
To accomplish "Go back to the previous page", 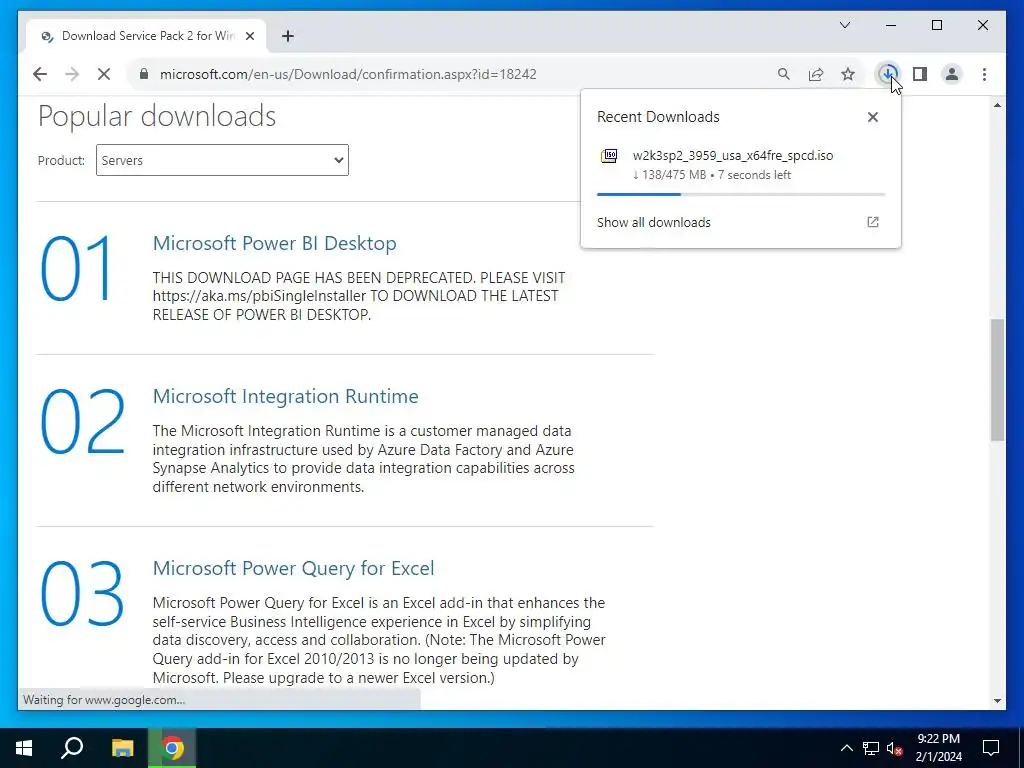I will [x=40, y=74].
